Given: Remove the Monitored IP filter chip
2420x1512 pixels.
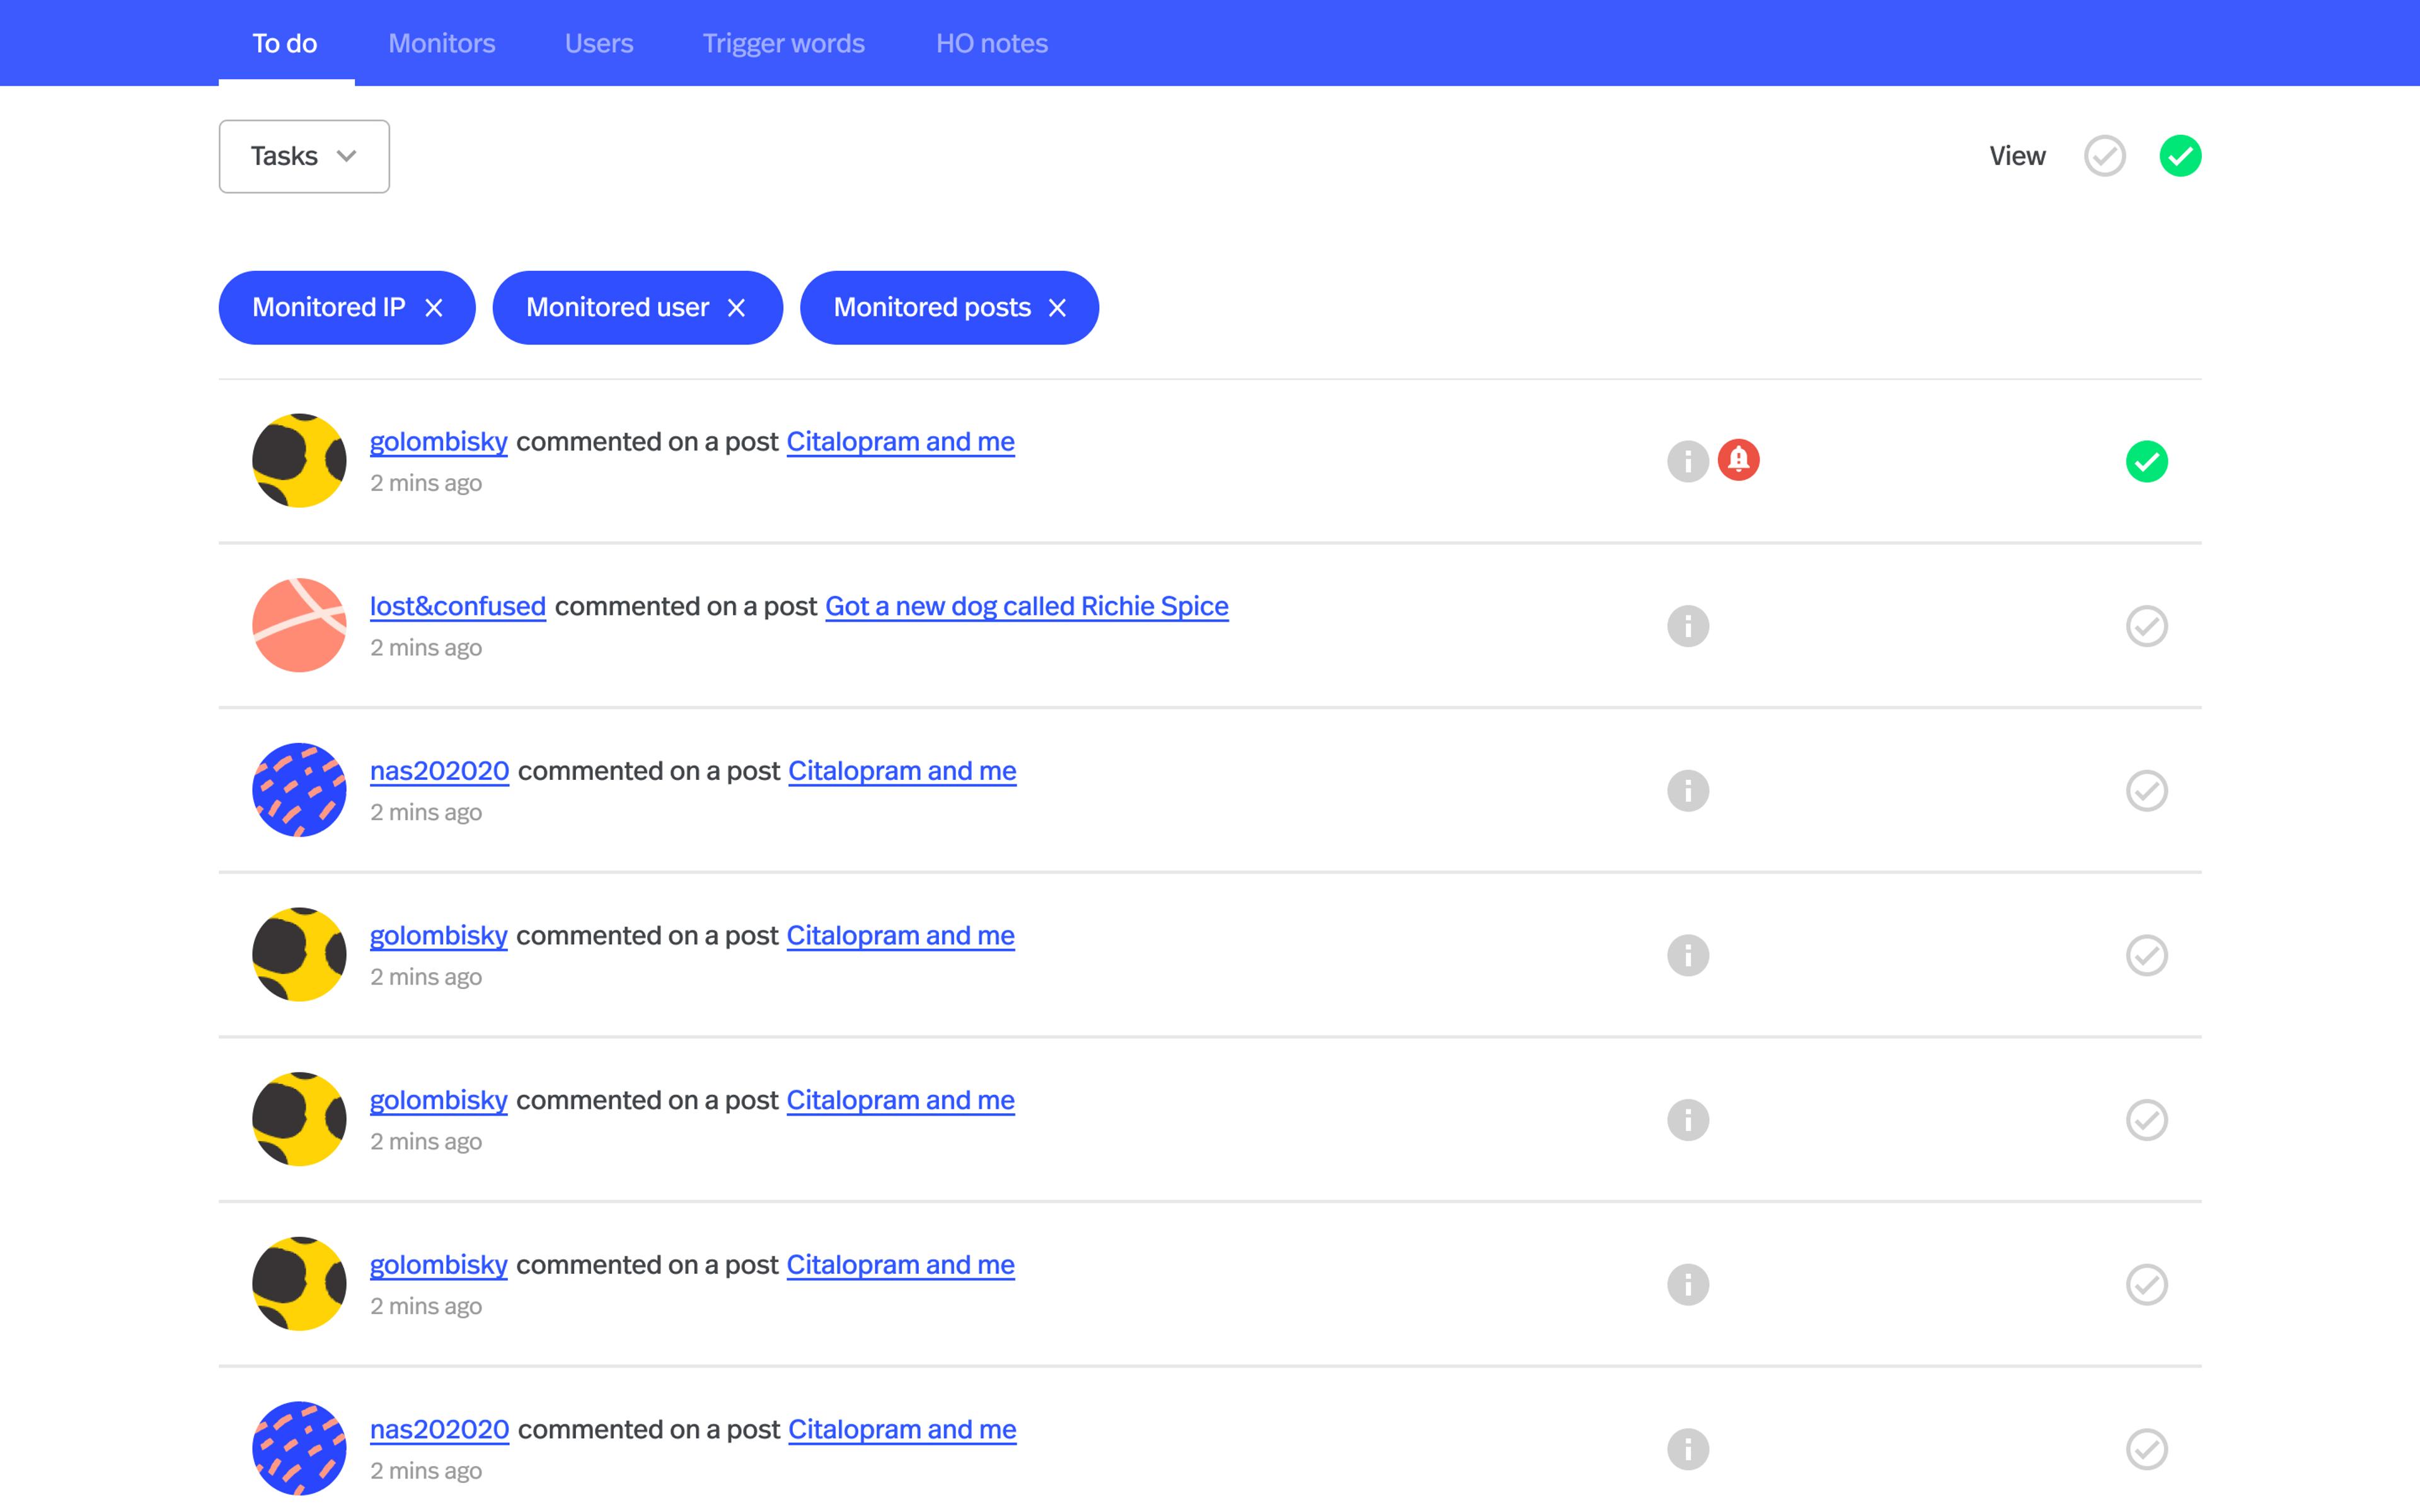Looking at the screenshot, I should pos(434,308).
